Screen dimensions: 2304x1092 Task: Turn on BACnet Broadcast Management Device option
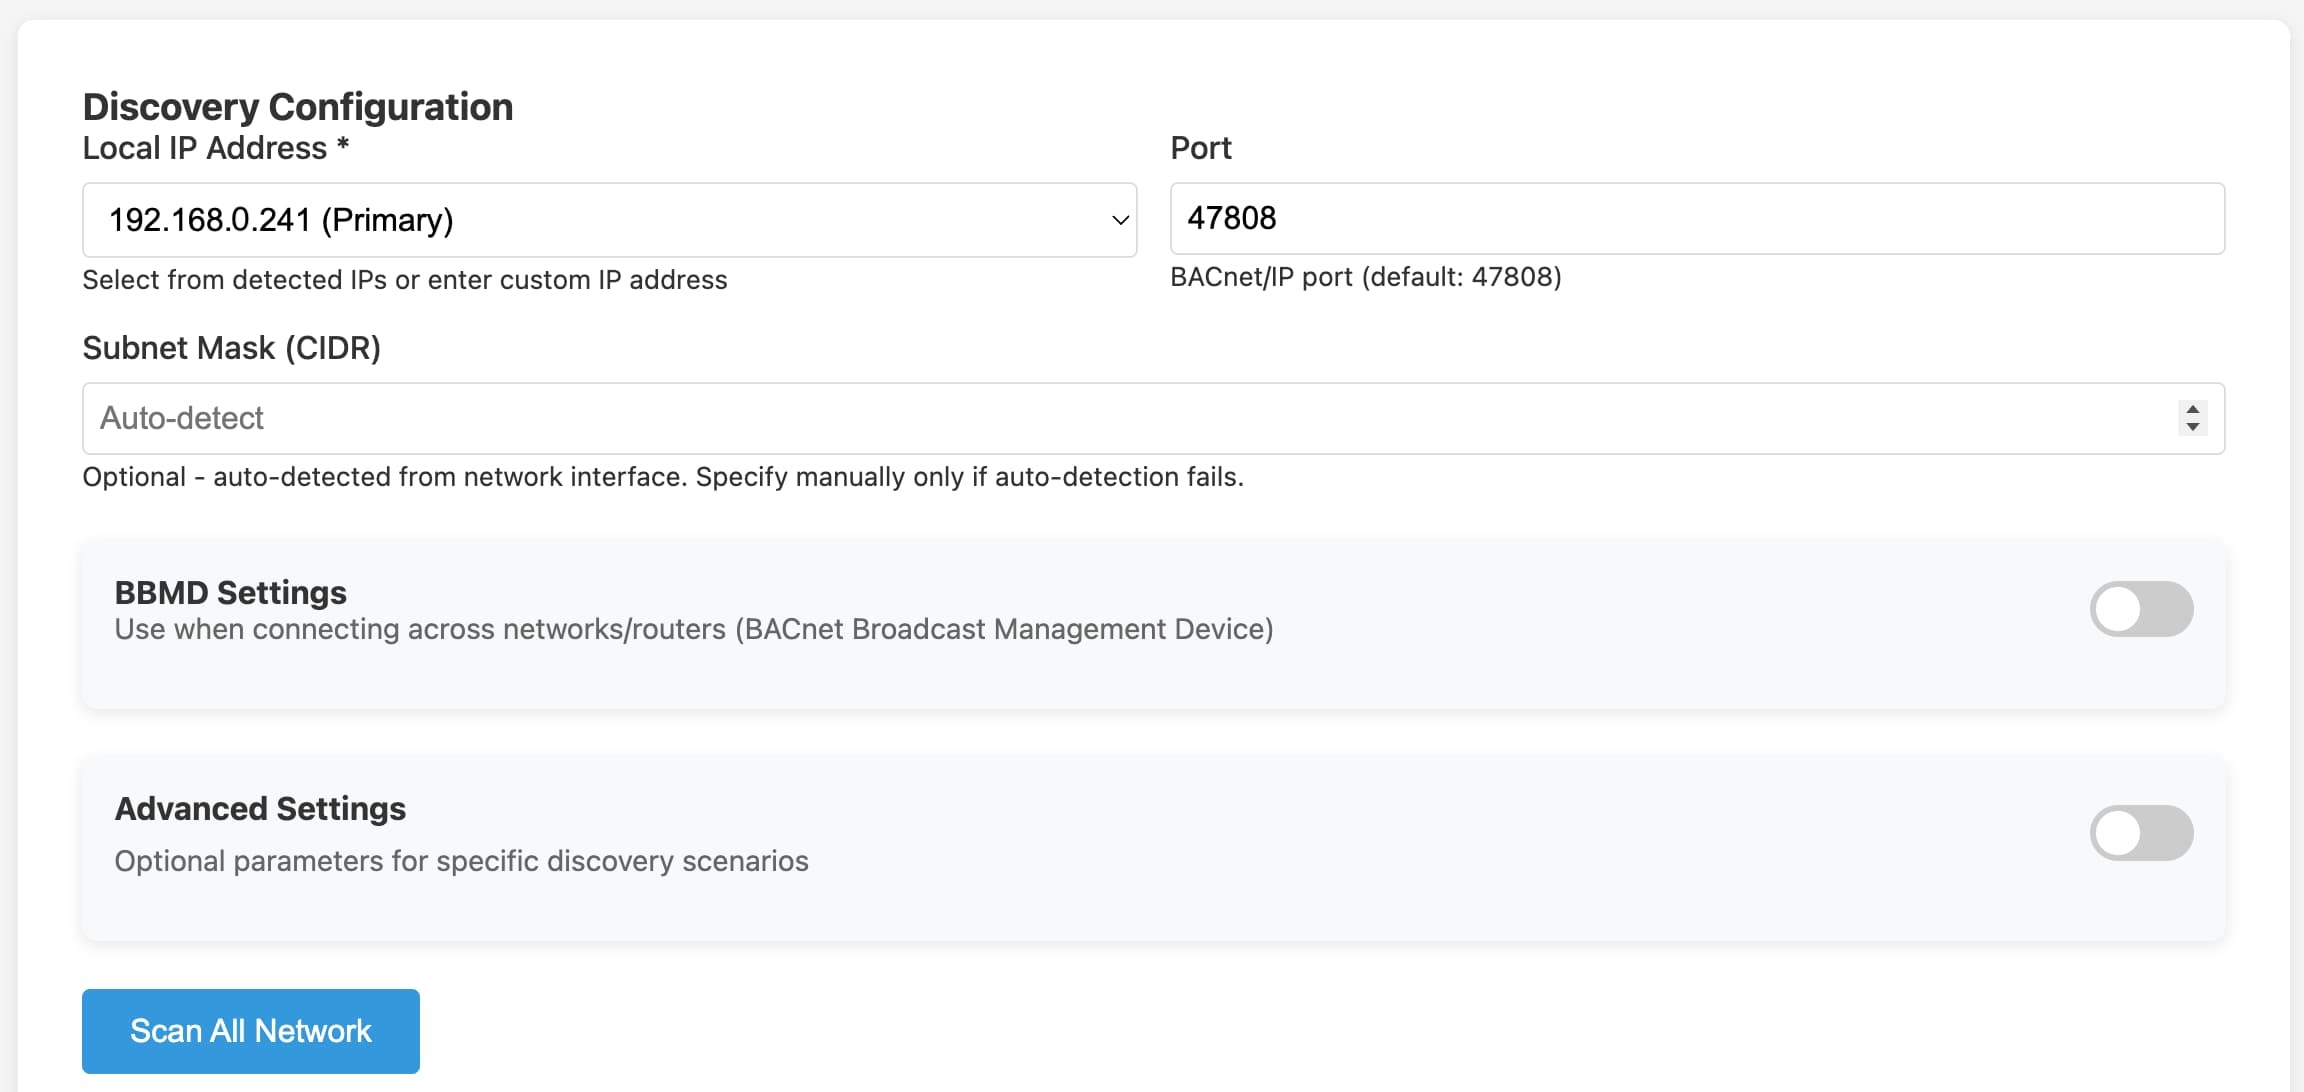point(2141,608)
